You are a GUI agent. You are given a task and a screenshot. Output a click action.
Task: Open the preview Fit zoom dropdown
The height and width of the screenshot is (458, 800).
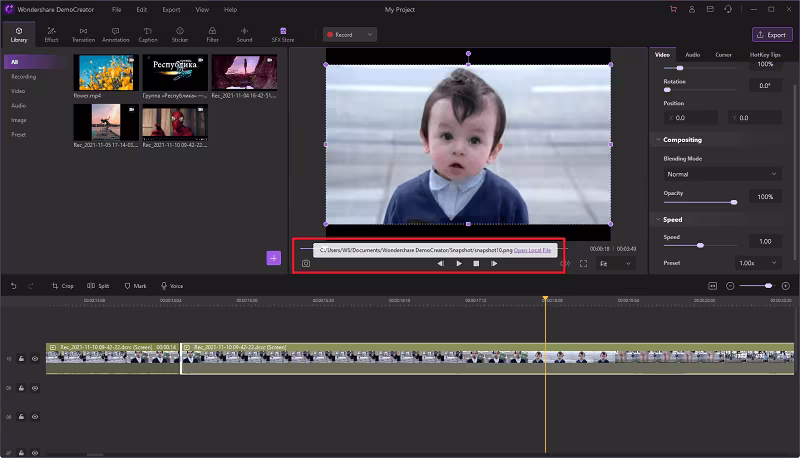[615, 264]
